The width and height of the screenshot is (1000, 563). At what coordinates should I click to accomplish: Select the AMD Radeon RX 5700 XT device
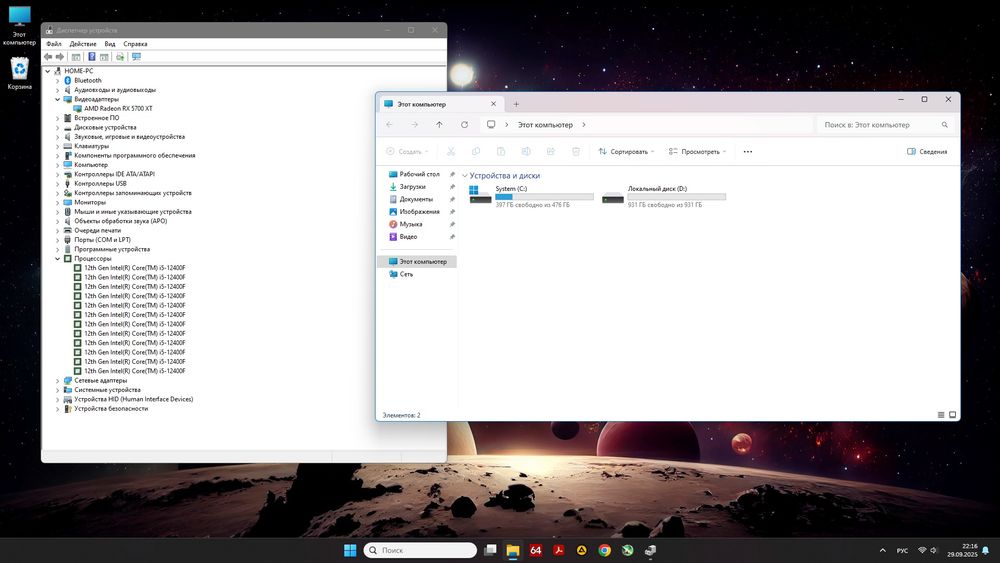(118, 108)
